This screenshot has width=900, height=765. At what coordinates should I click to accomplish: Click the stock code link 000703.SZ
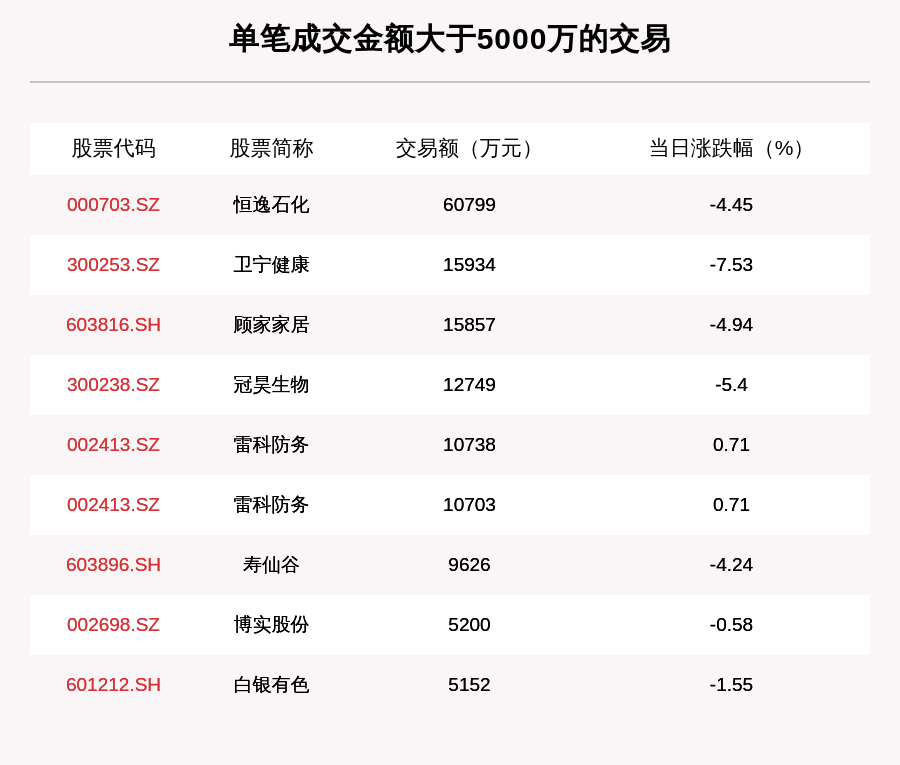(113, 205)
